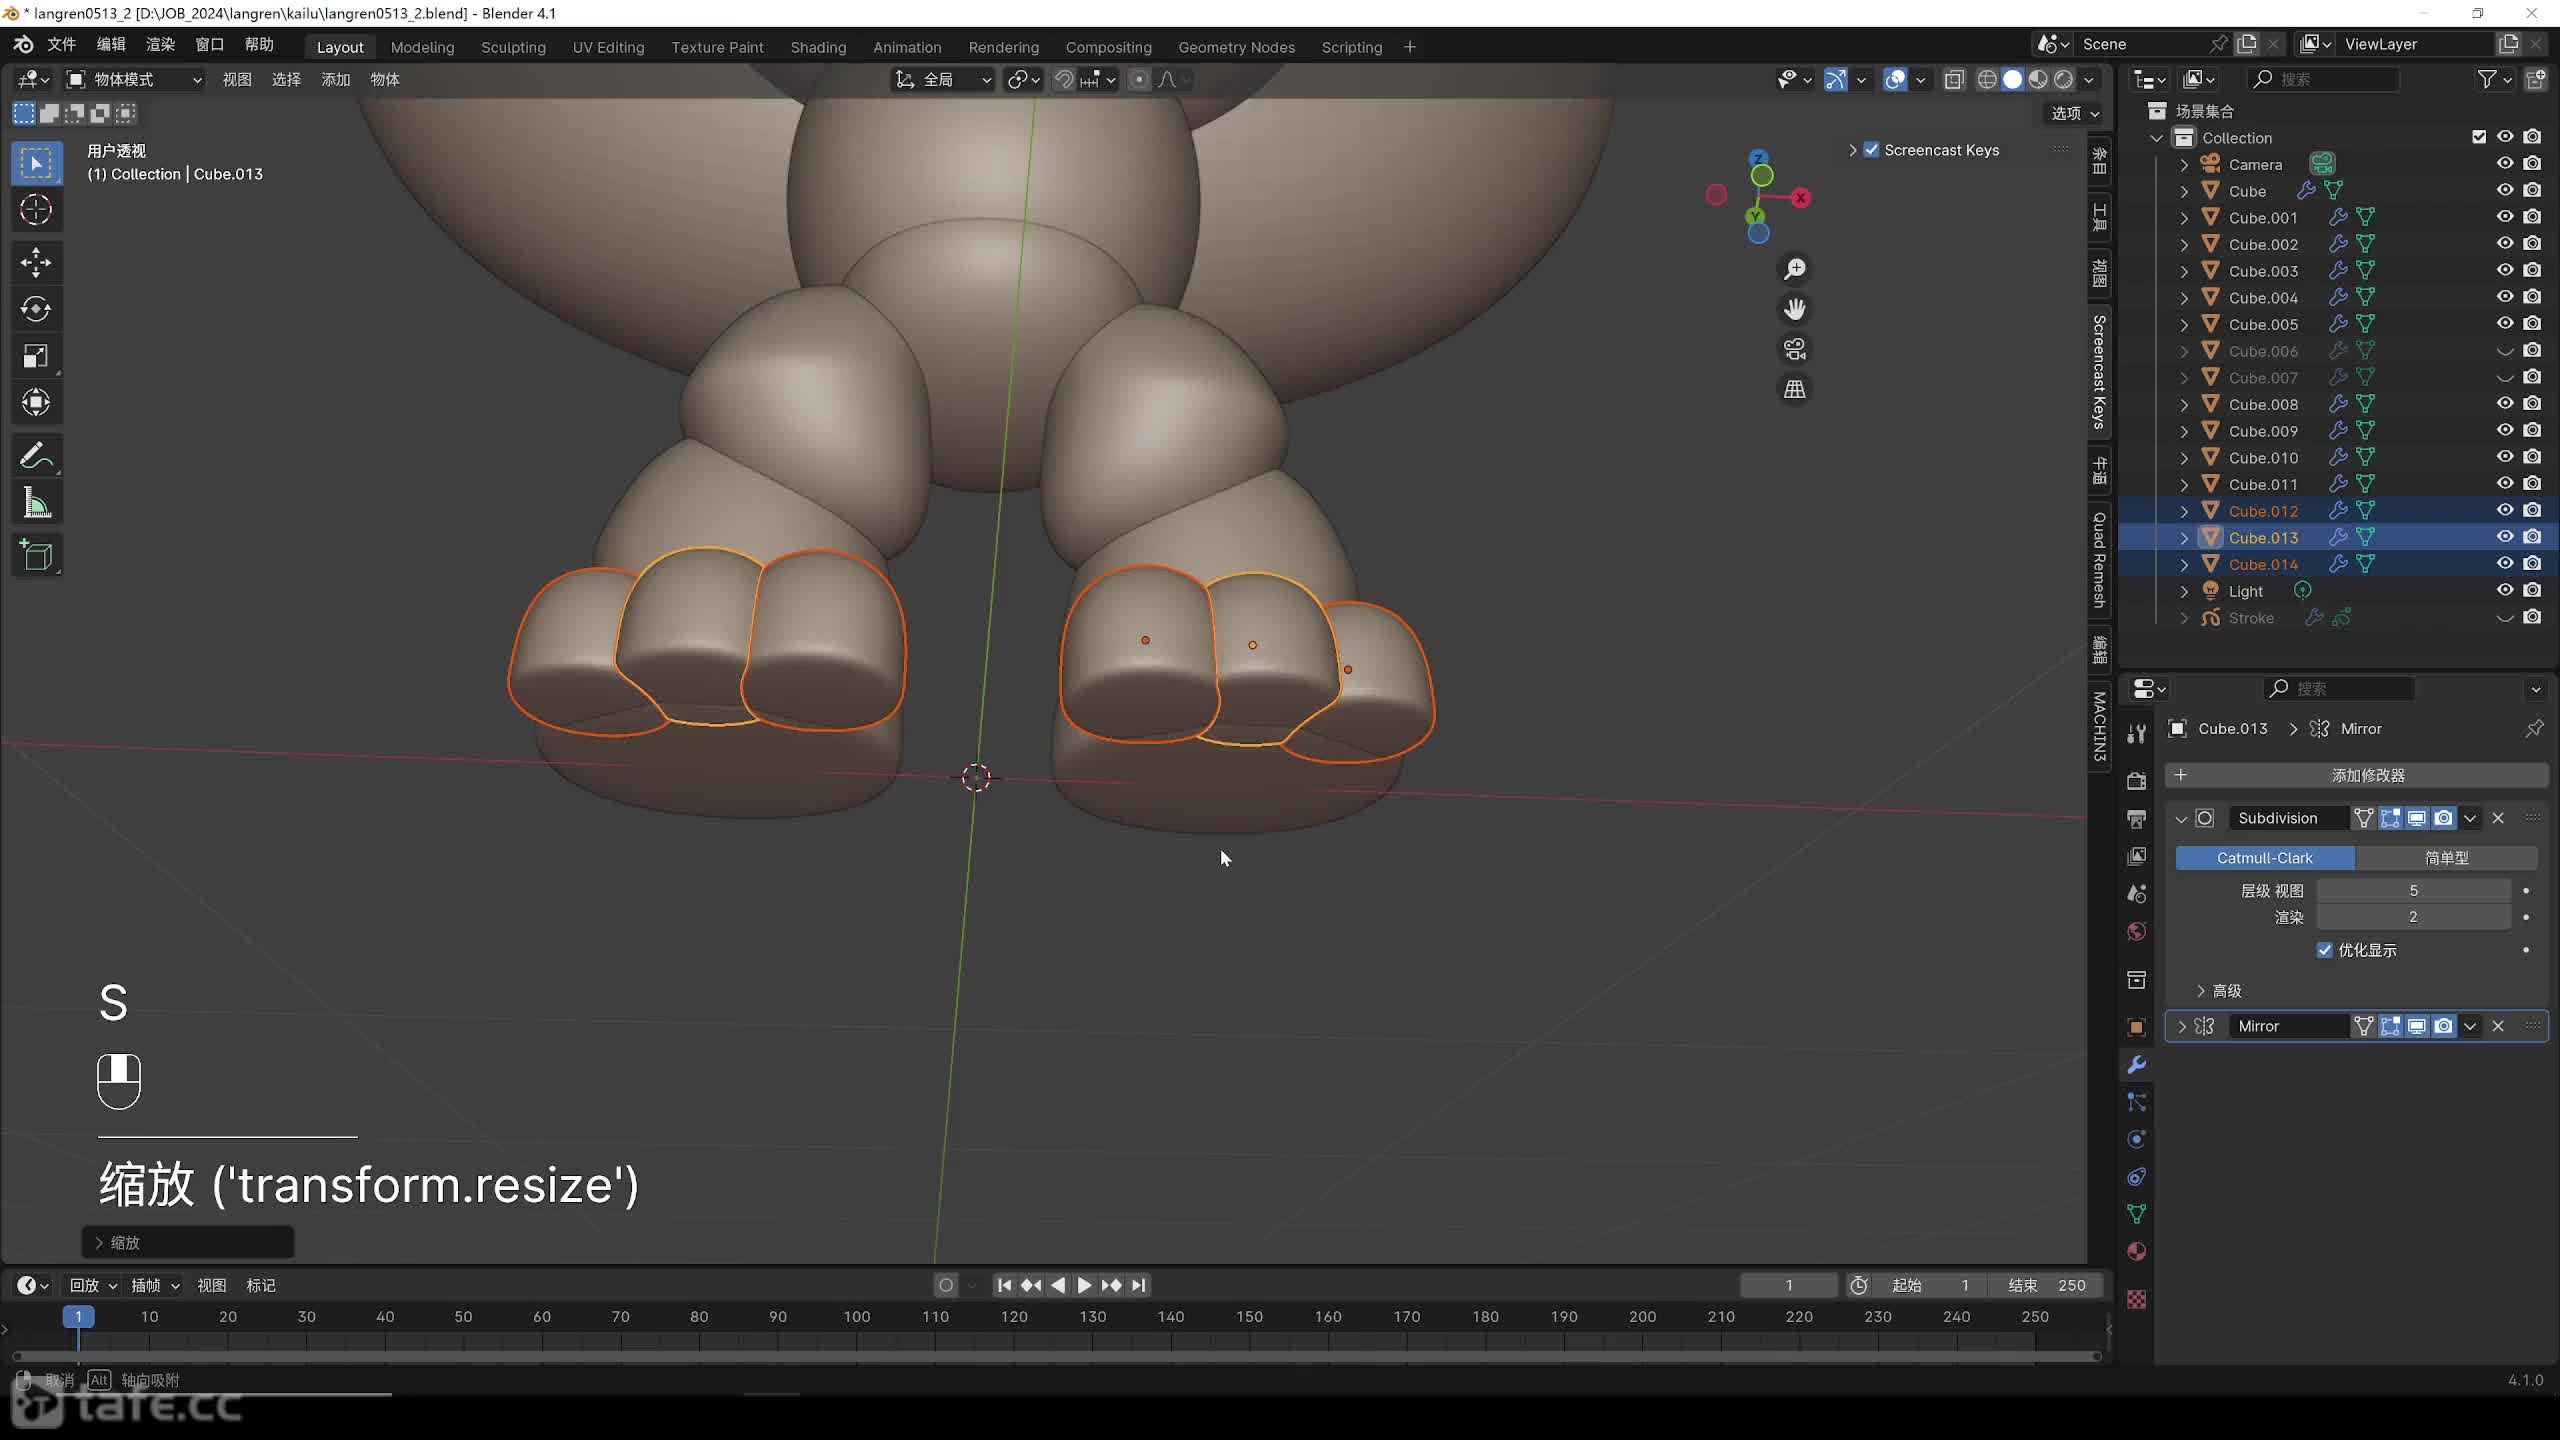Screen dimensions: 2560x1440
Task: Switch to Modeling workspace tab
Action: click(x=422, y=47)
